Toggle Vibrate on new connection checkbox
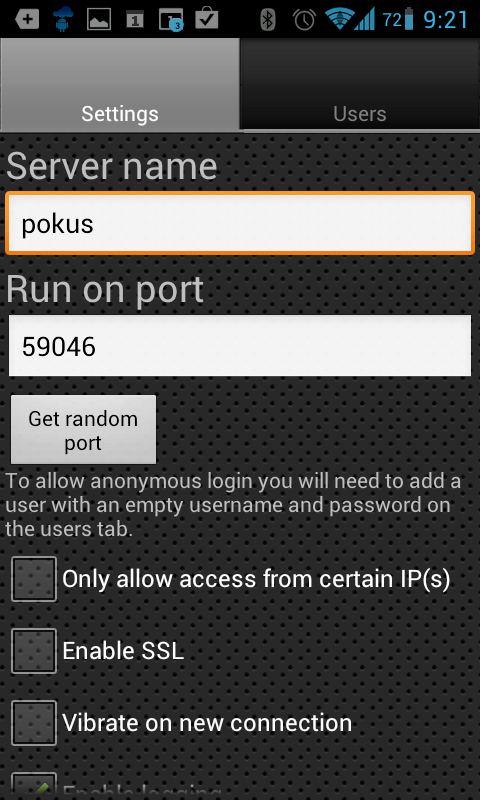The width and height of the screenshot is (480, 800). 34,723
